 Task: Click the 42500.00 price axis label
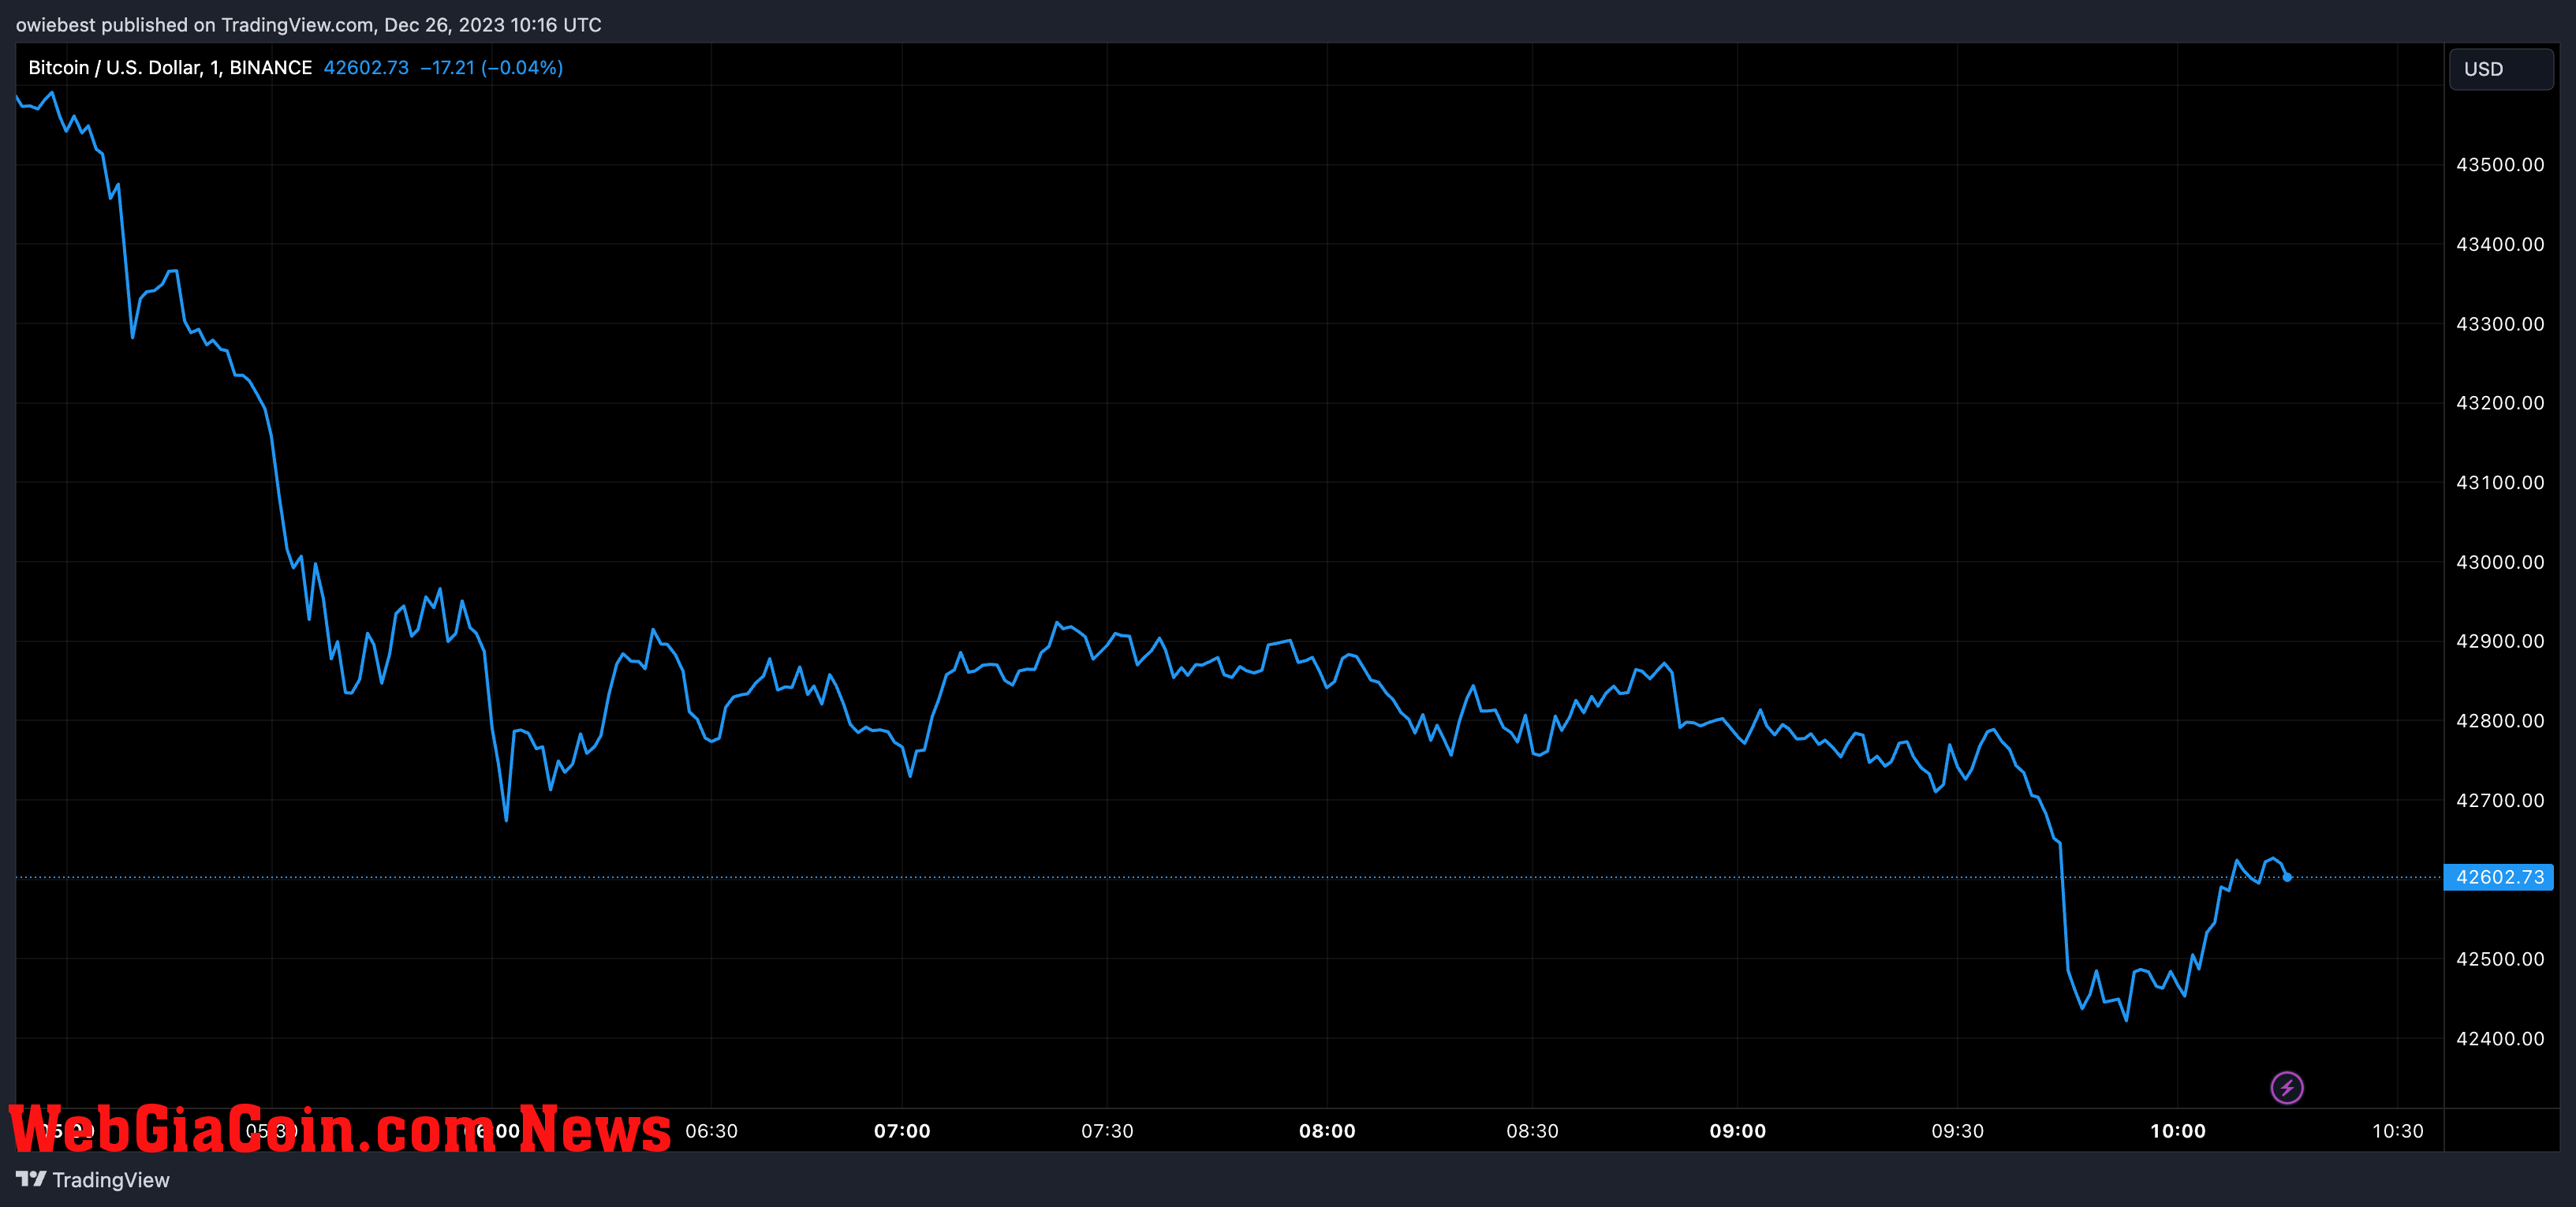(x=2500, y=959)
